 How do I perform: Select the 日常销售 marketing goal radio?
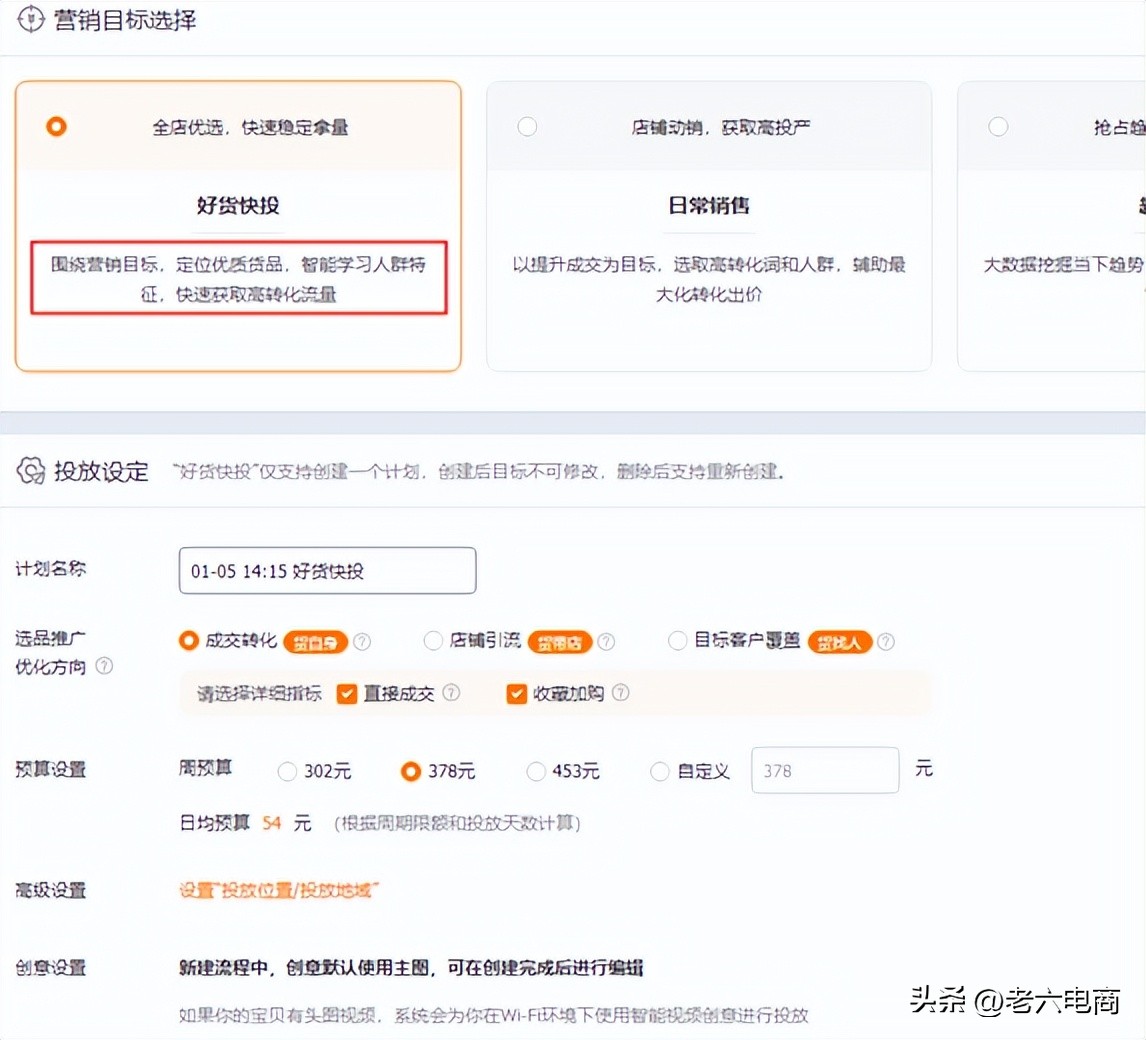[x=527, y=126]
